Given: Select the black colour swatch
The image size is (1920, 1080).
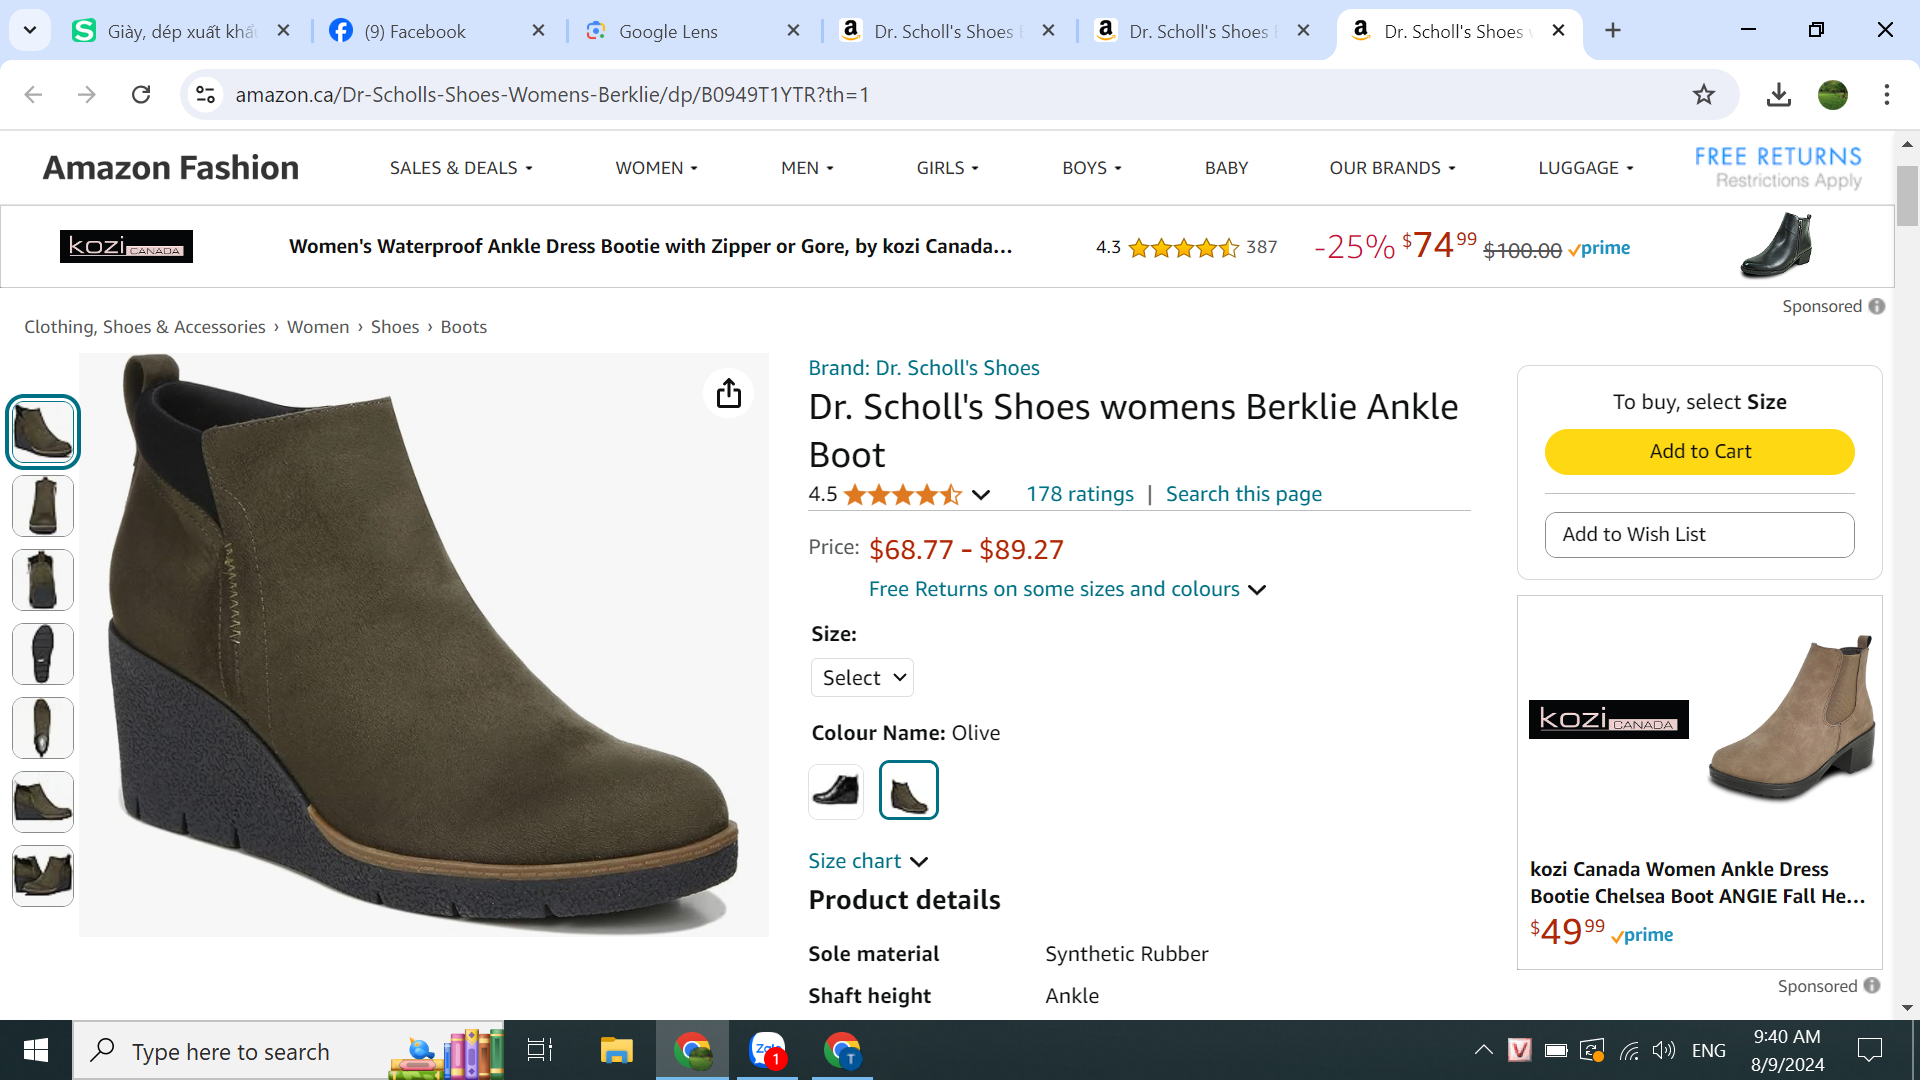Looking at the screenshot, I should pyautogui.click(x=836, y=790).
